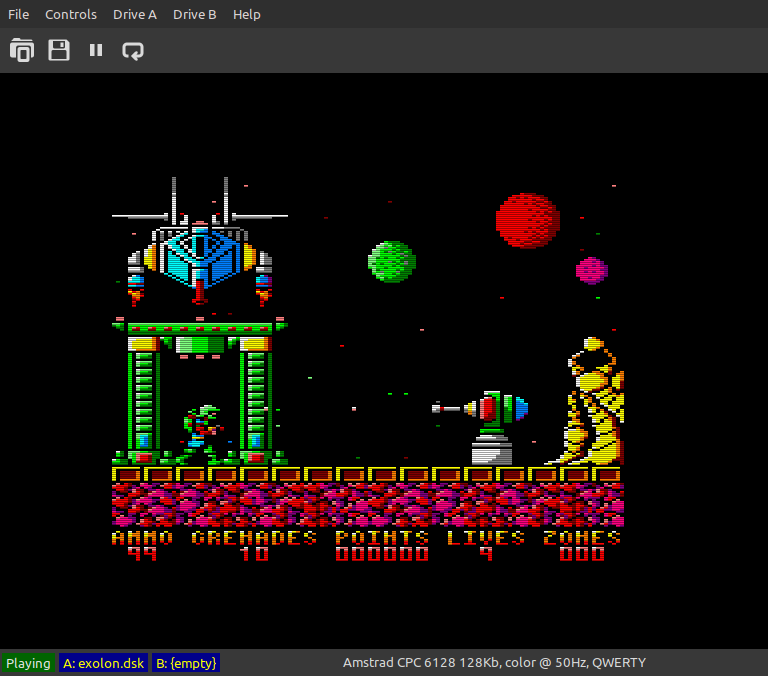Open the File menu
This screenshot has height=676, width=768.
point(19,14)
